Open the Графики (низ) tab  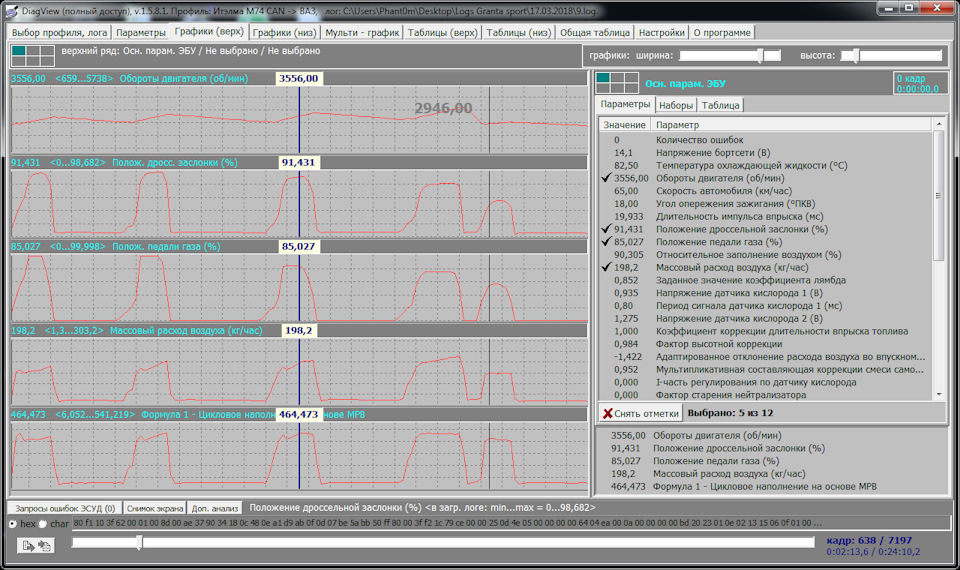click(285, 32)
